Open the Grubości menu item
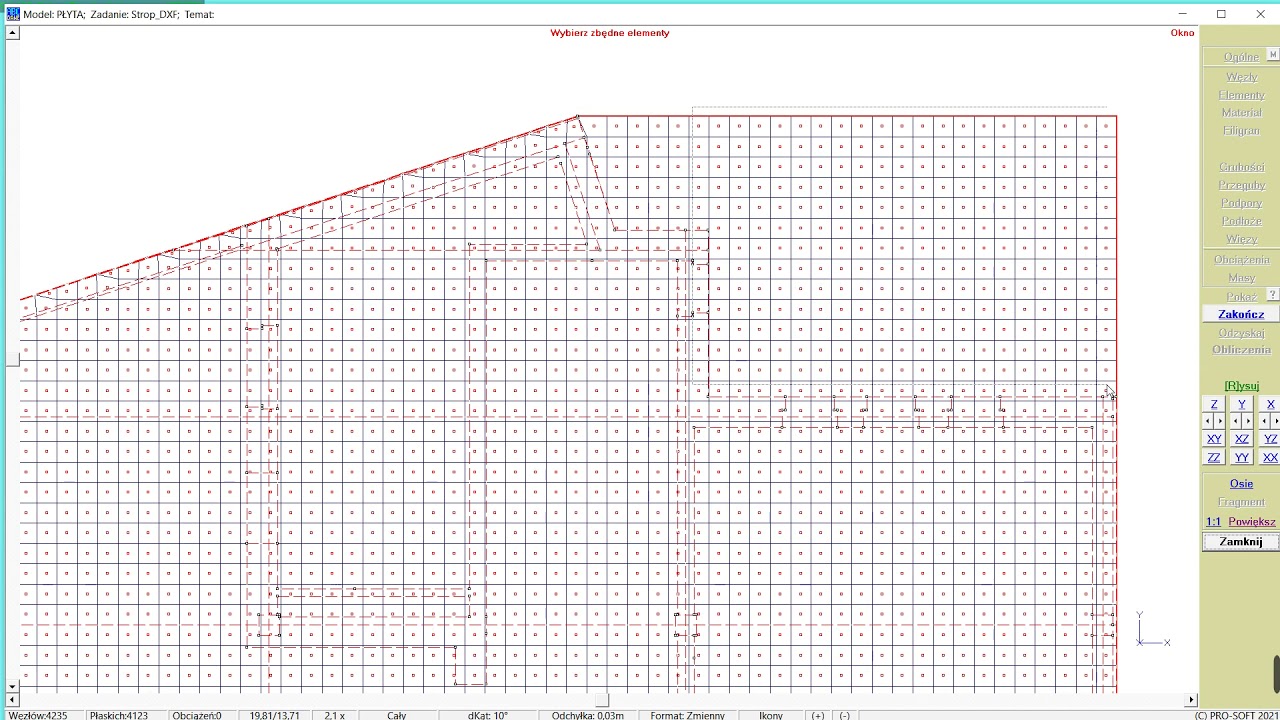 (x=1241, y=167)
